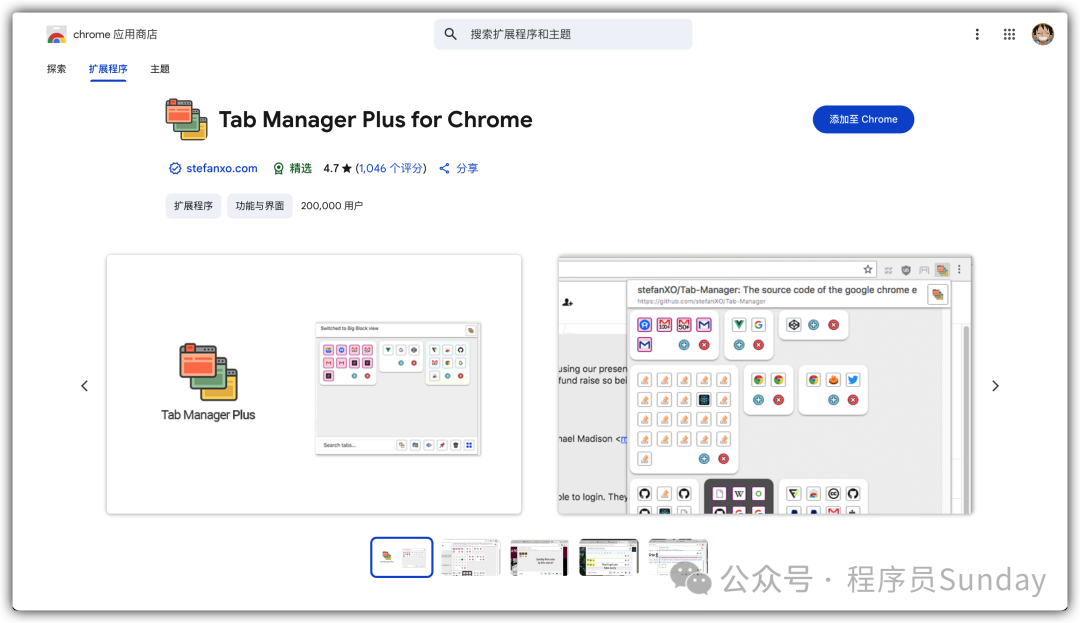Select the second screenshot thumbnail
This screenshot has width=1080, height=623.
click(470, 557)
